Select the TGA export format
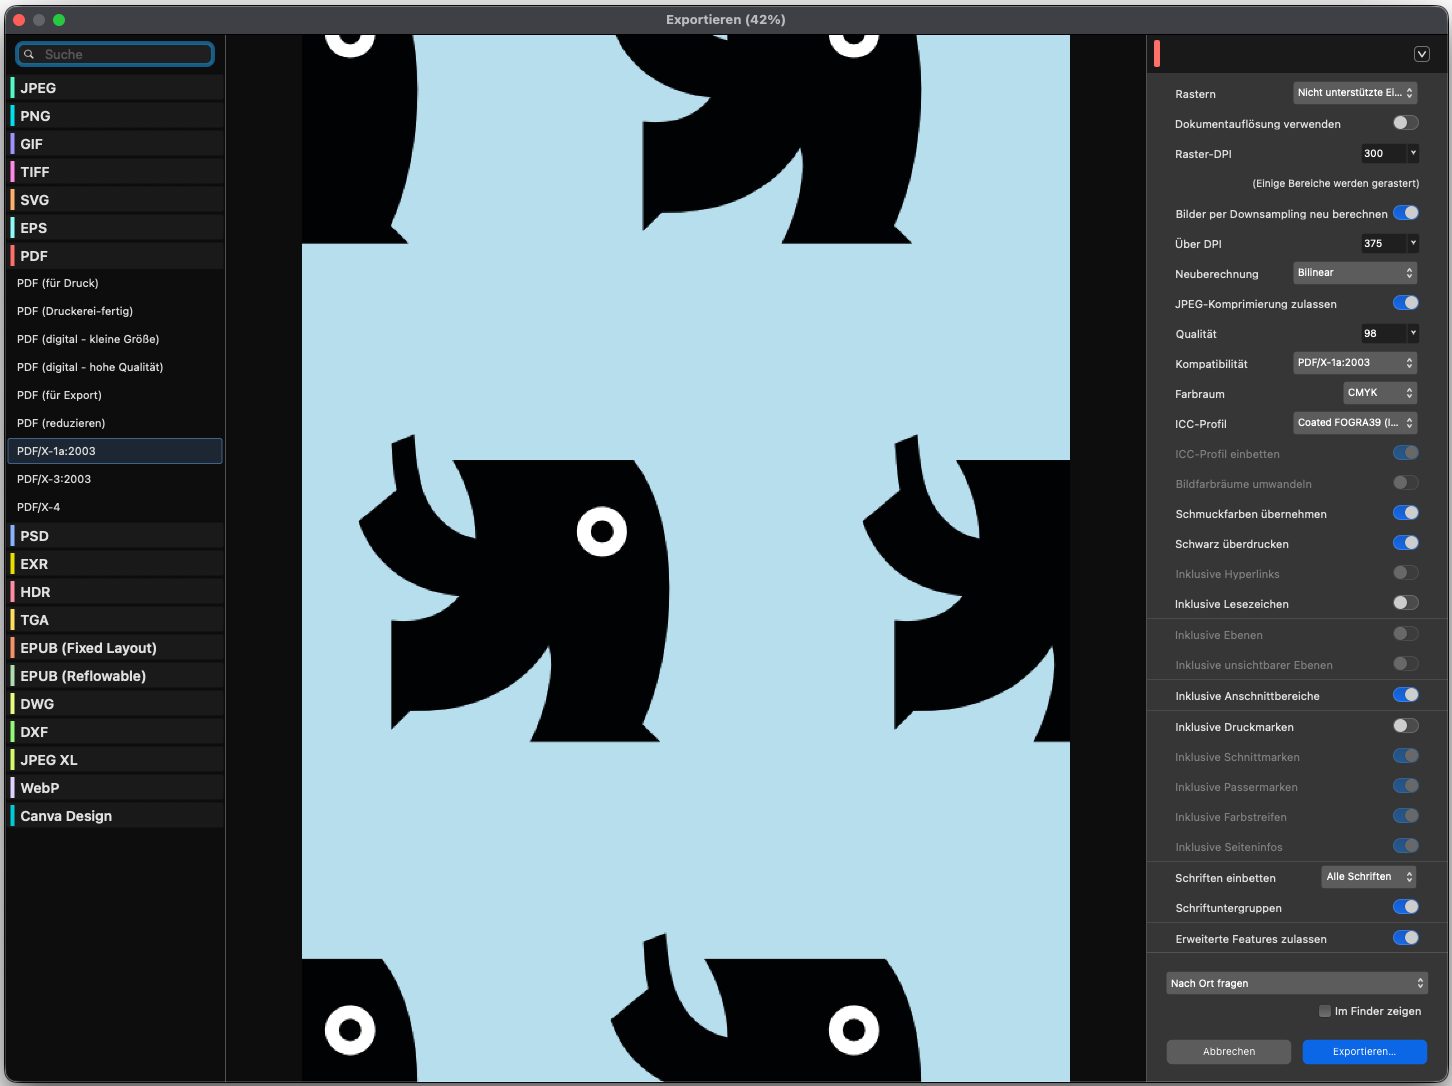This screenshot has height=1086, width=1452. tap(116, 620)
